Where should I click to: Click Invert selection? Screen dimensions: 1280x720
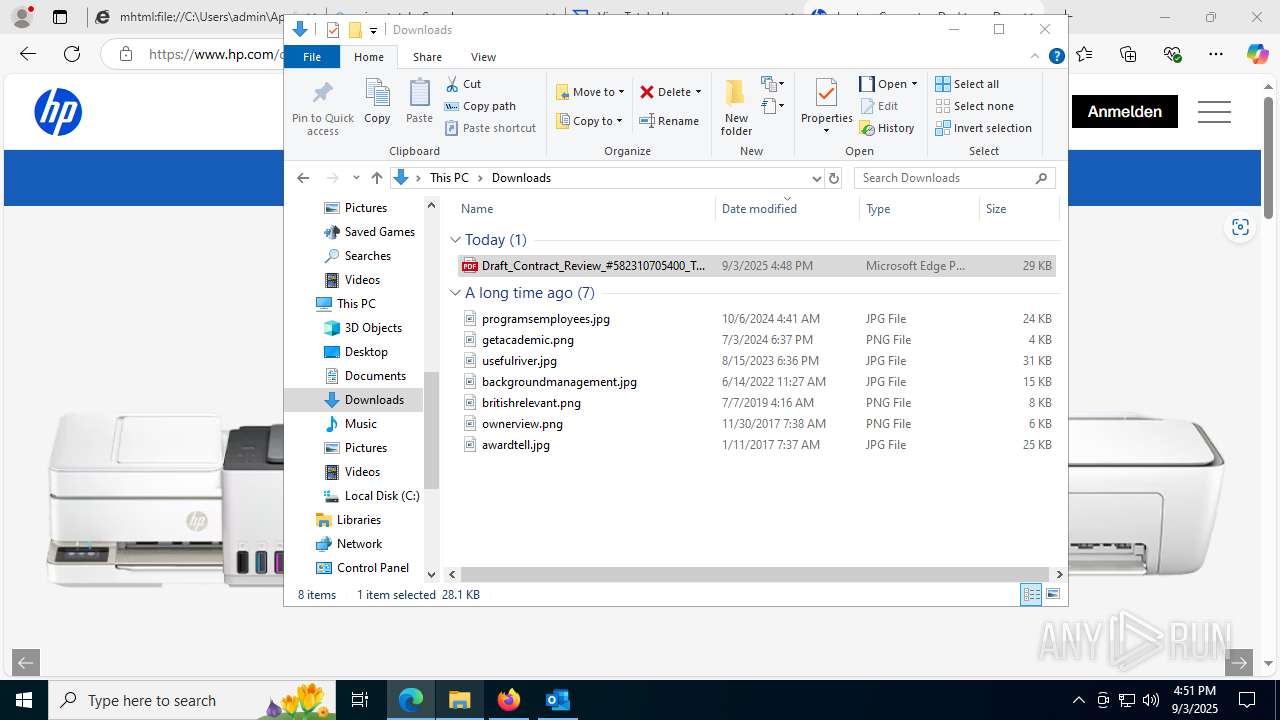point(984,128)
